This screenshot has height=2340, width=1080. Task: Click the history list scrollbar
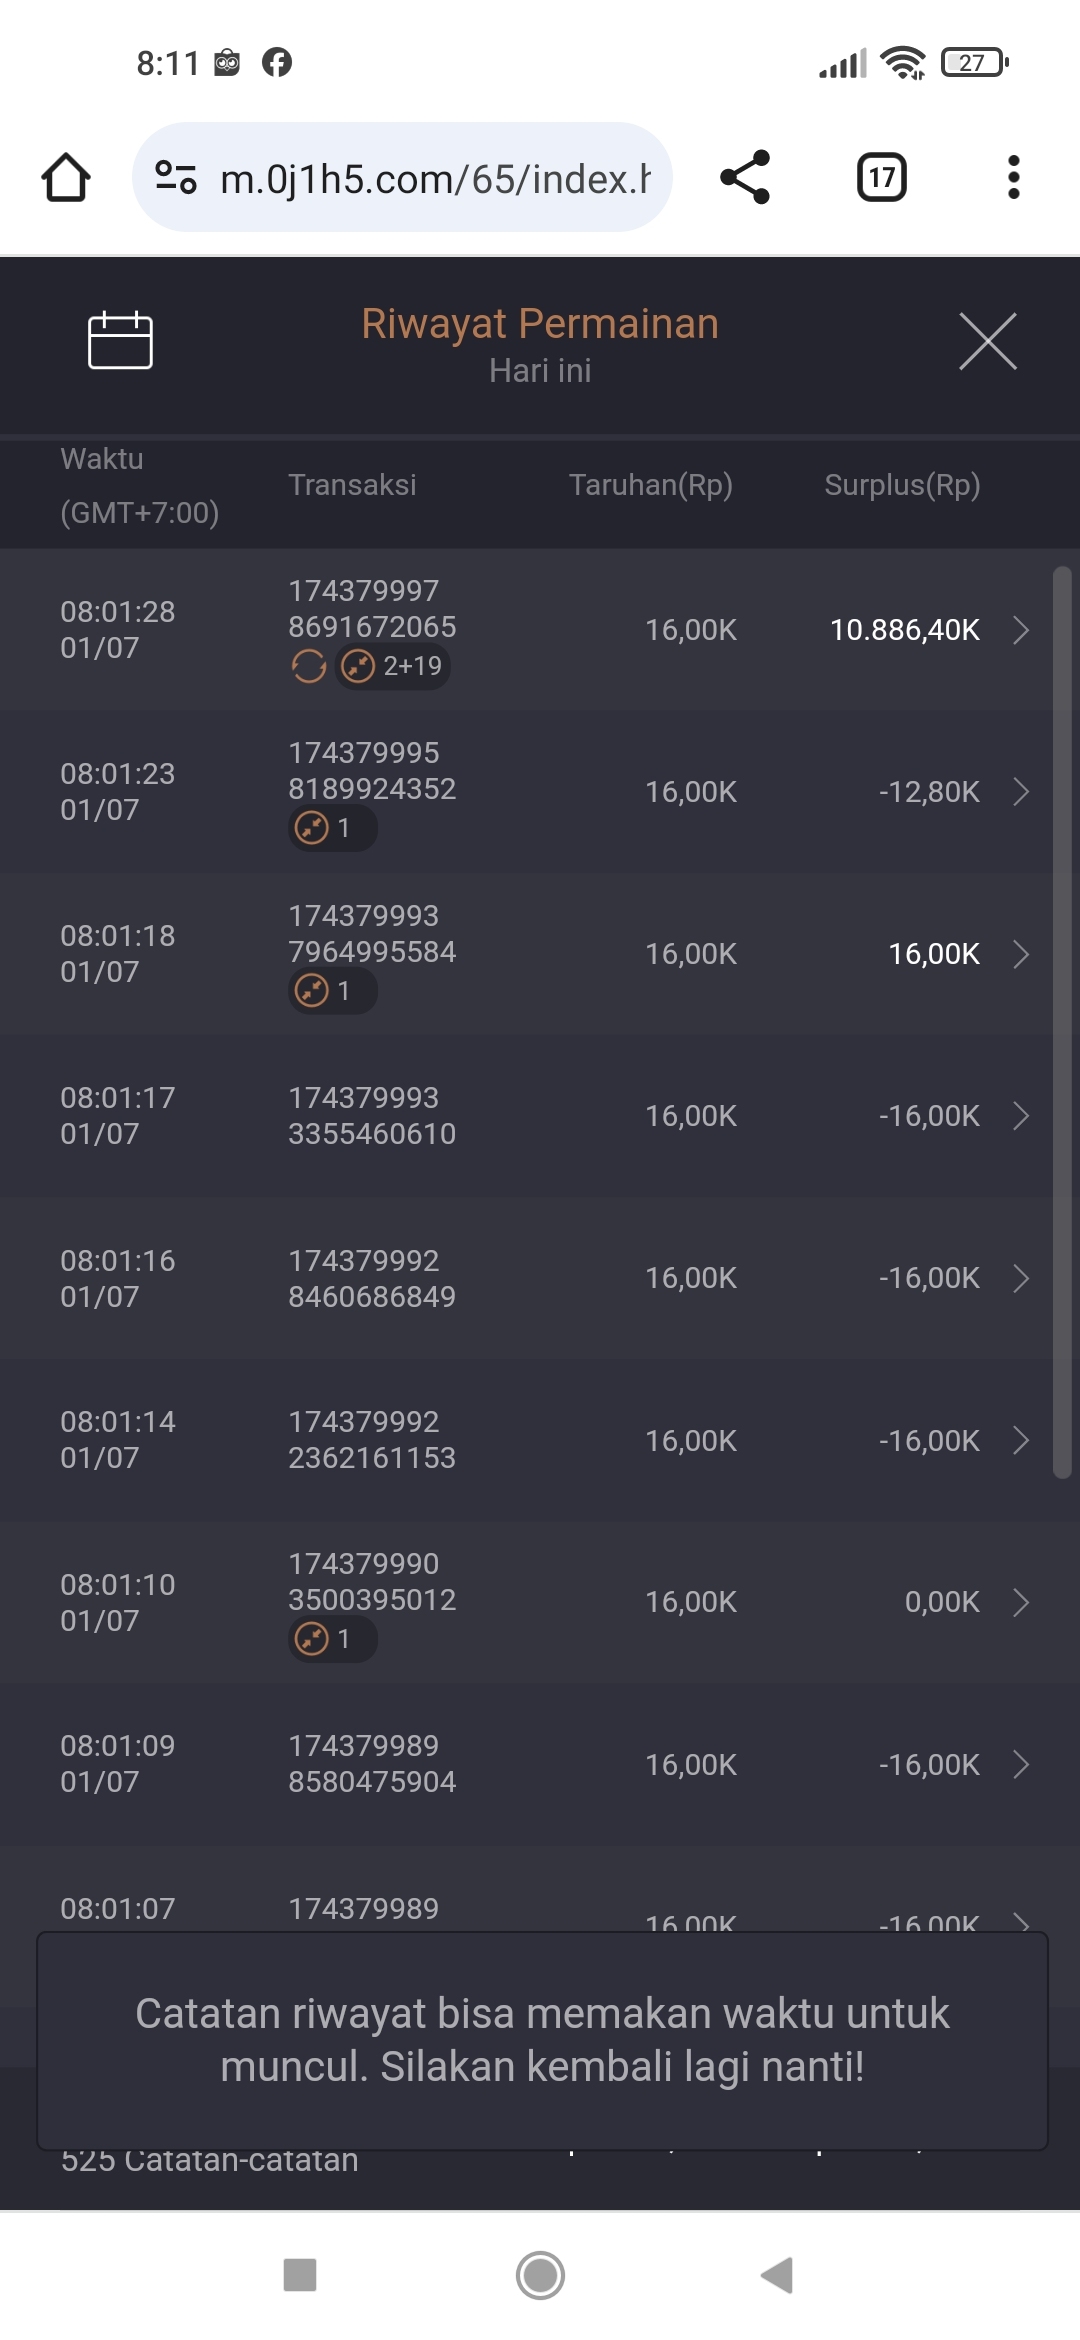coord(1062,1020)
